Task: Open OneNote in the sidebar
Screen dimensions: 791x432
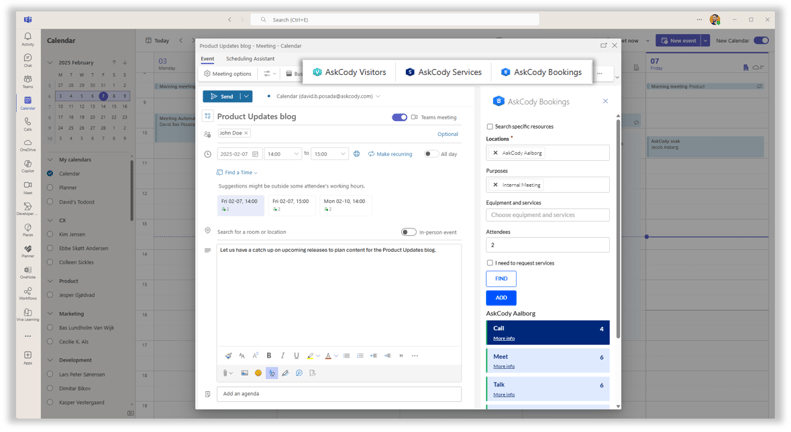Action: click(28, 272)
